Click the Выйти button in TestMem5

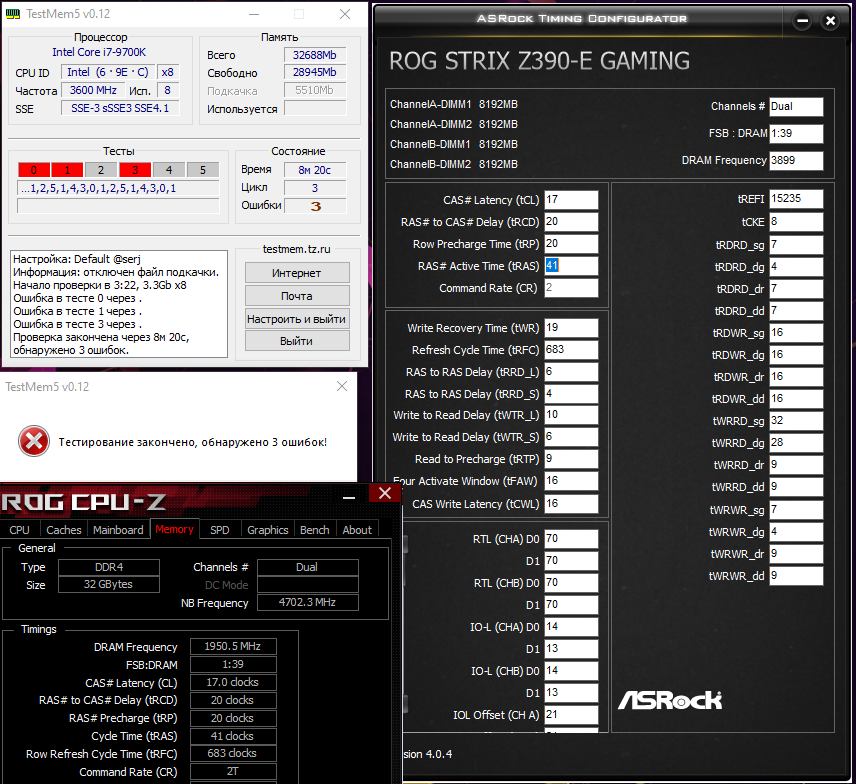(x=297, y=341)
